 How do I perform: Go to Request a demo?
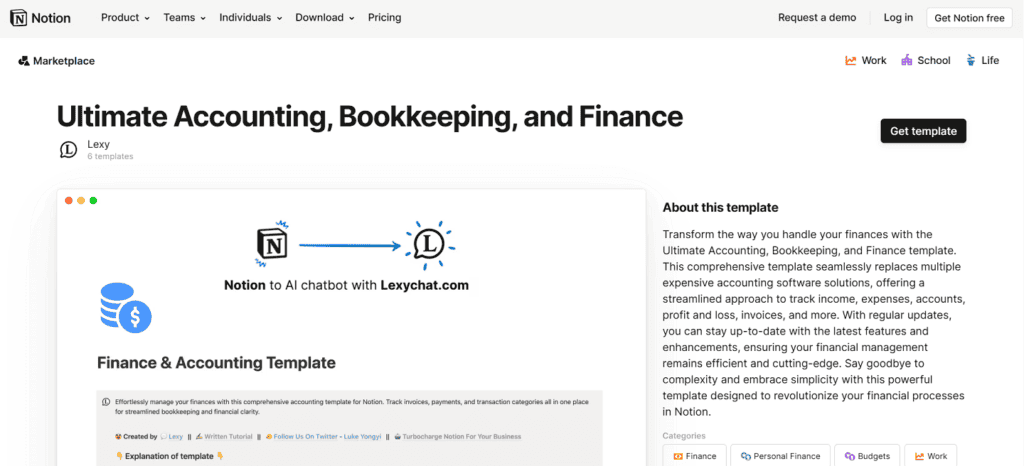pyautogui.click(x=817, y=18)
